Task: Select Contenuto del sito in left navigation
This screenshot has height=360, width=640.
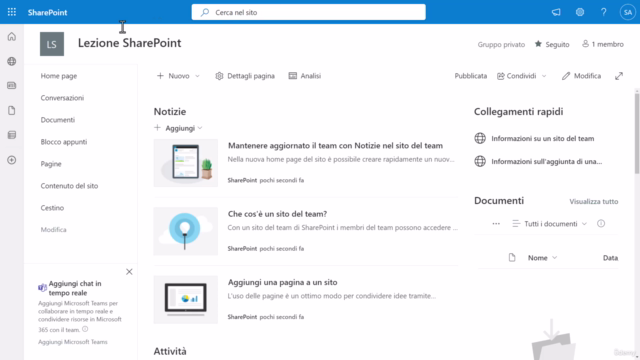Action: [x=69, y=186]
